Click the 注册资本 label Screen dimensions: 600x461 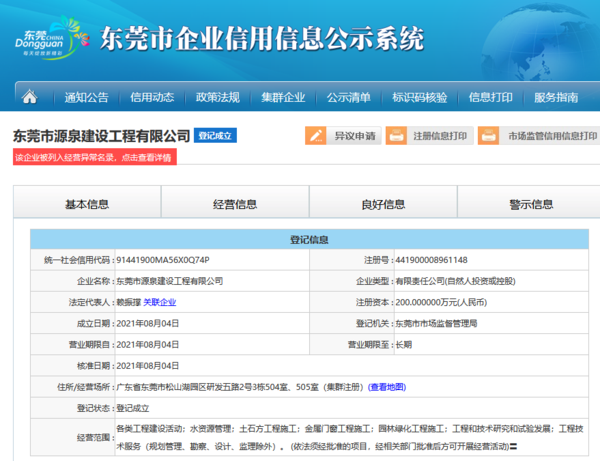pos(375,302)
